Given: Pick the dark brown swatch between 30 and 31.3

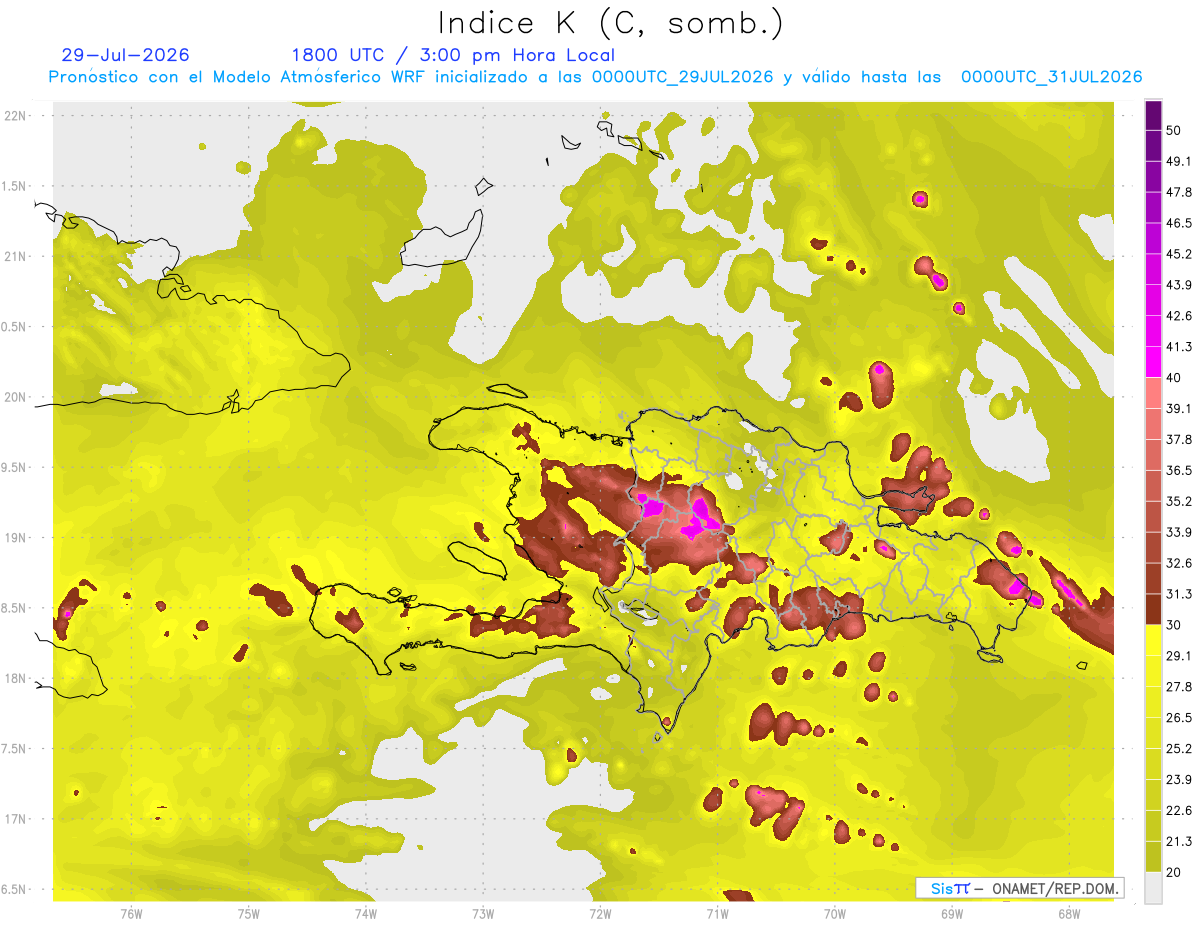Looking at the screenshot, I should click(x=1153, y=609).
